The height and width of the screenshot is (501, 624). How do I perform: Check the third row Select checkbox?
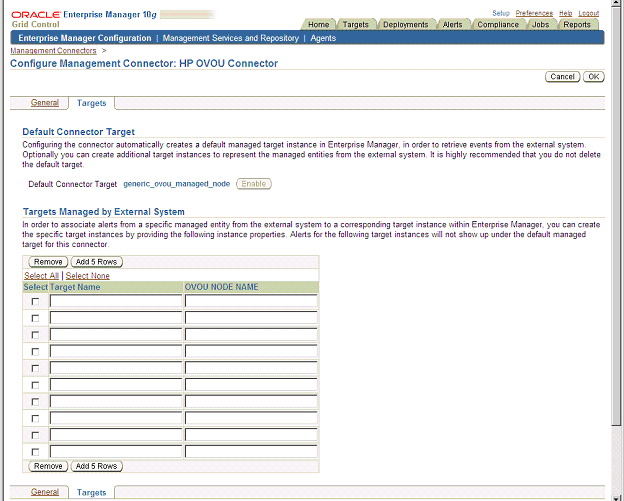35,335
